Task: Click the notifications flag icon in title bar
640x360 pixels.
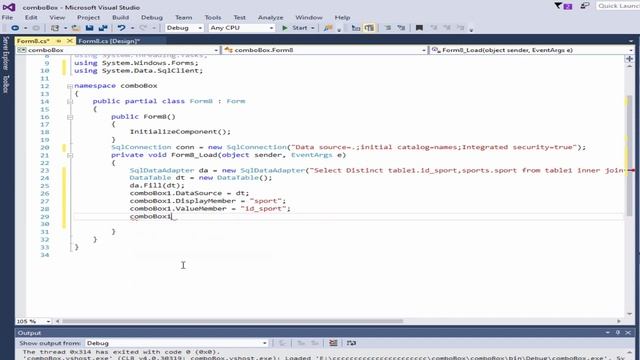Action: [563, 6]
